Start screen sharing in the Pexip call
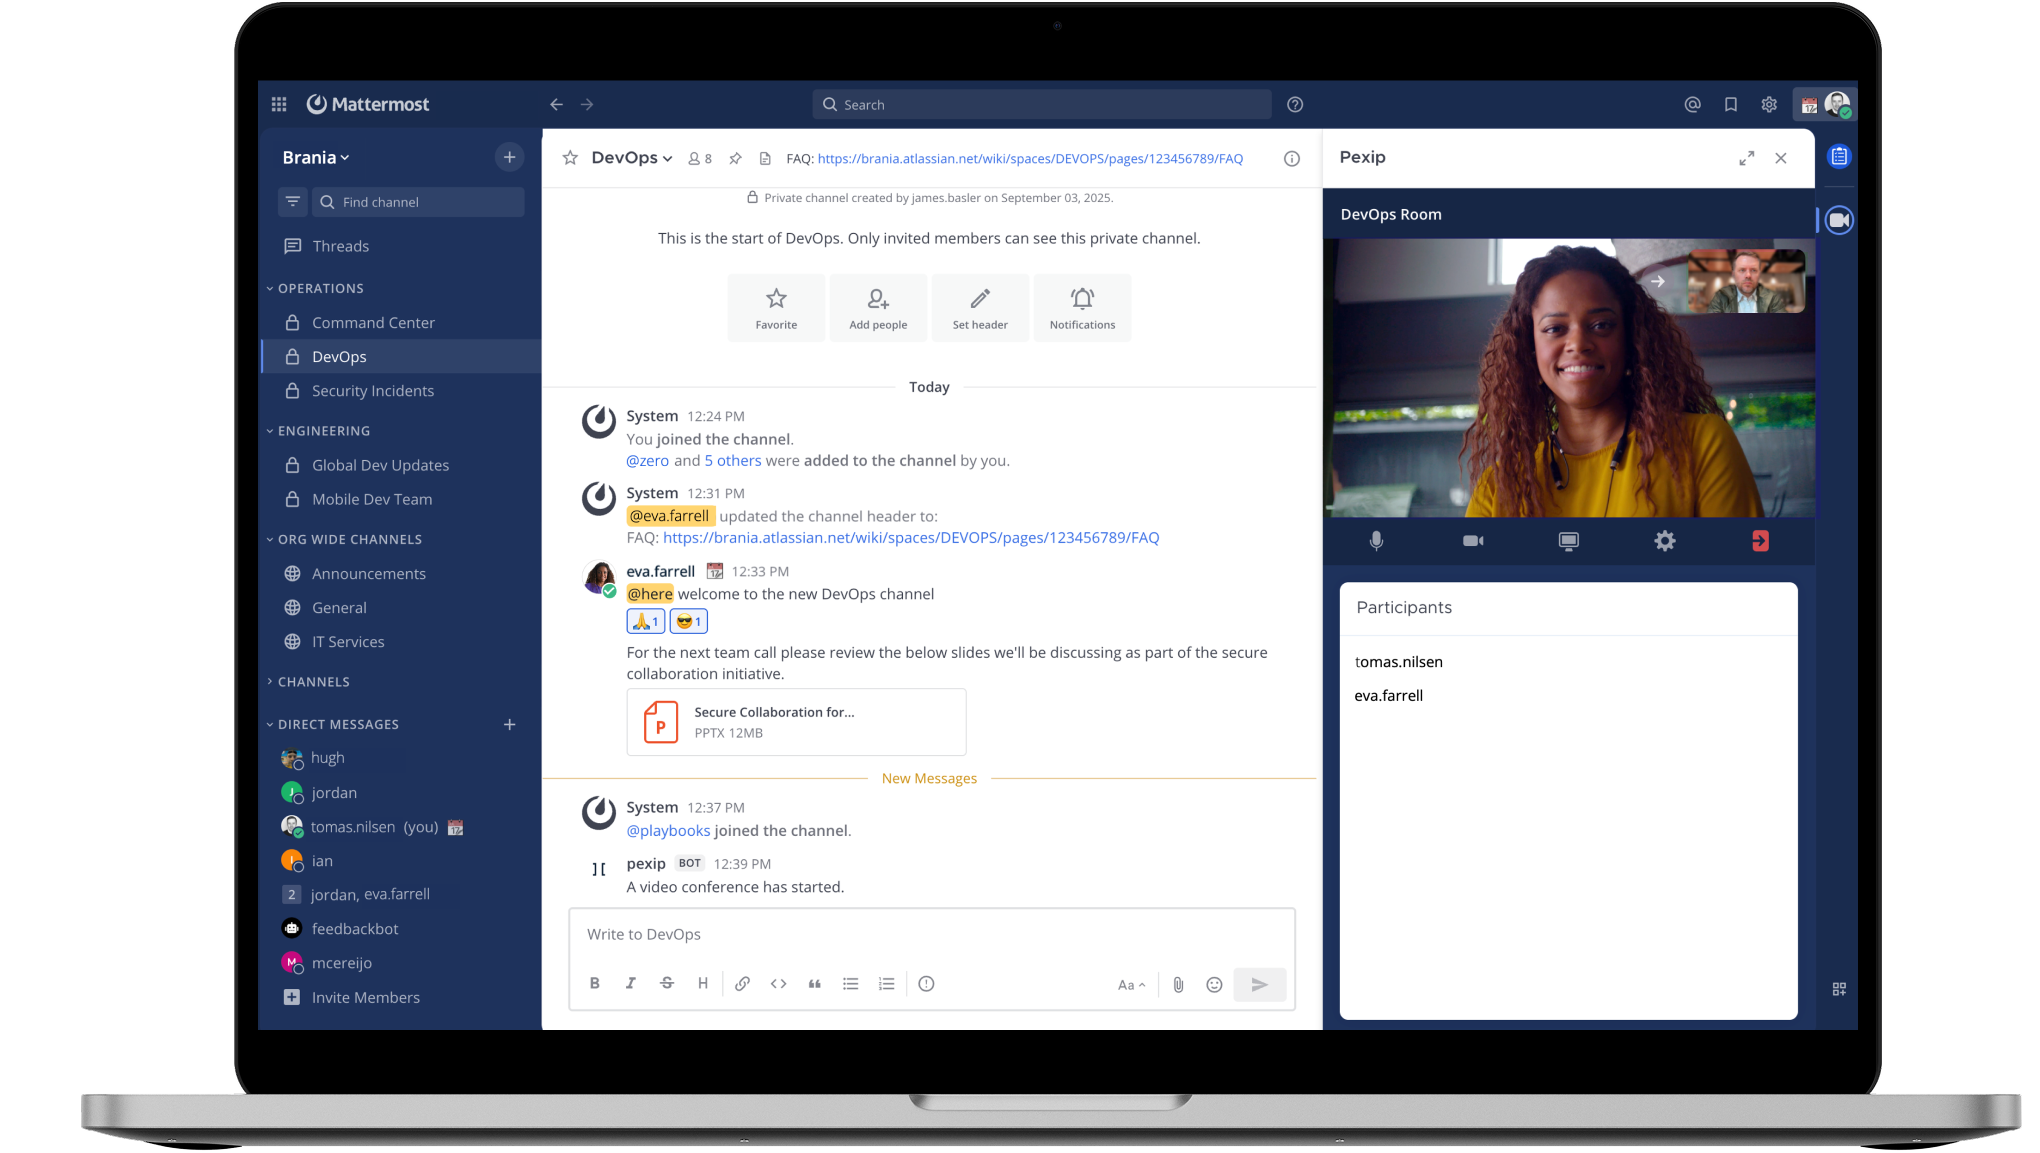This screenshot has width=2040, height=1153. pos(1568,541)
